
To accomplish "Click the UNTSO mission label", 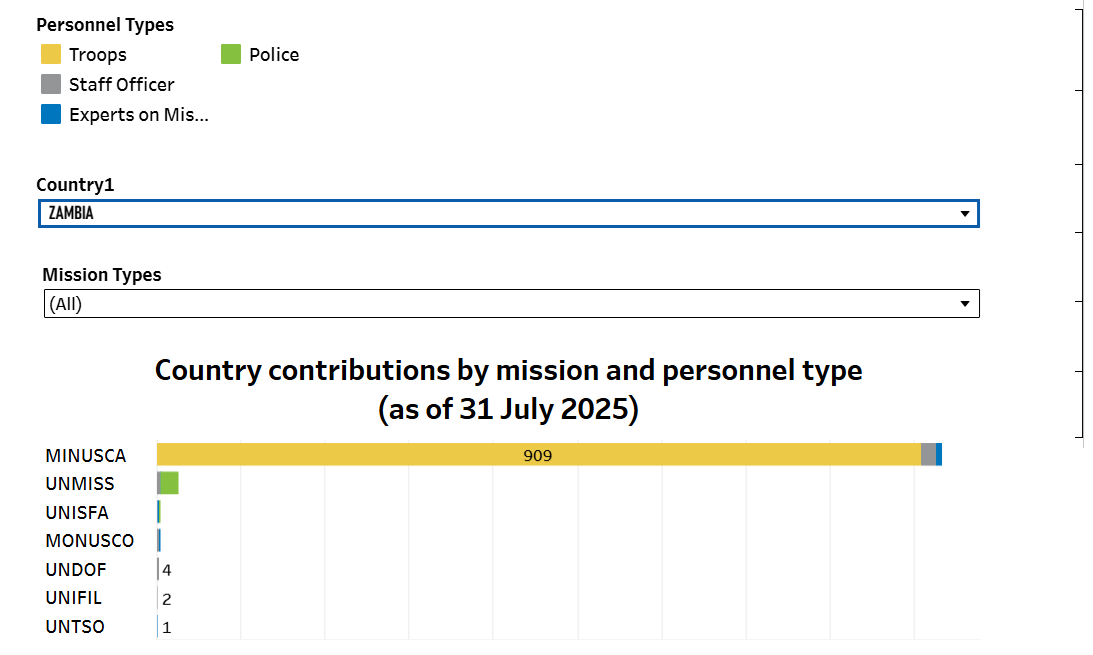I will (x=75, y=627).
